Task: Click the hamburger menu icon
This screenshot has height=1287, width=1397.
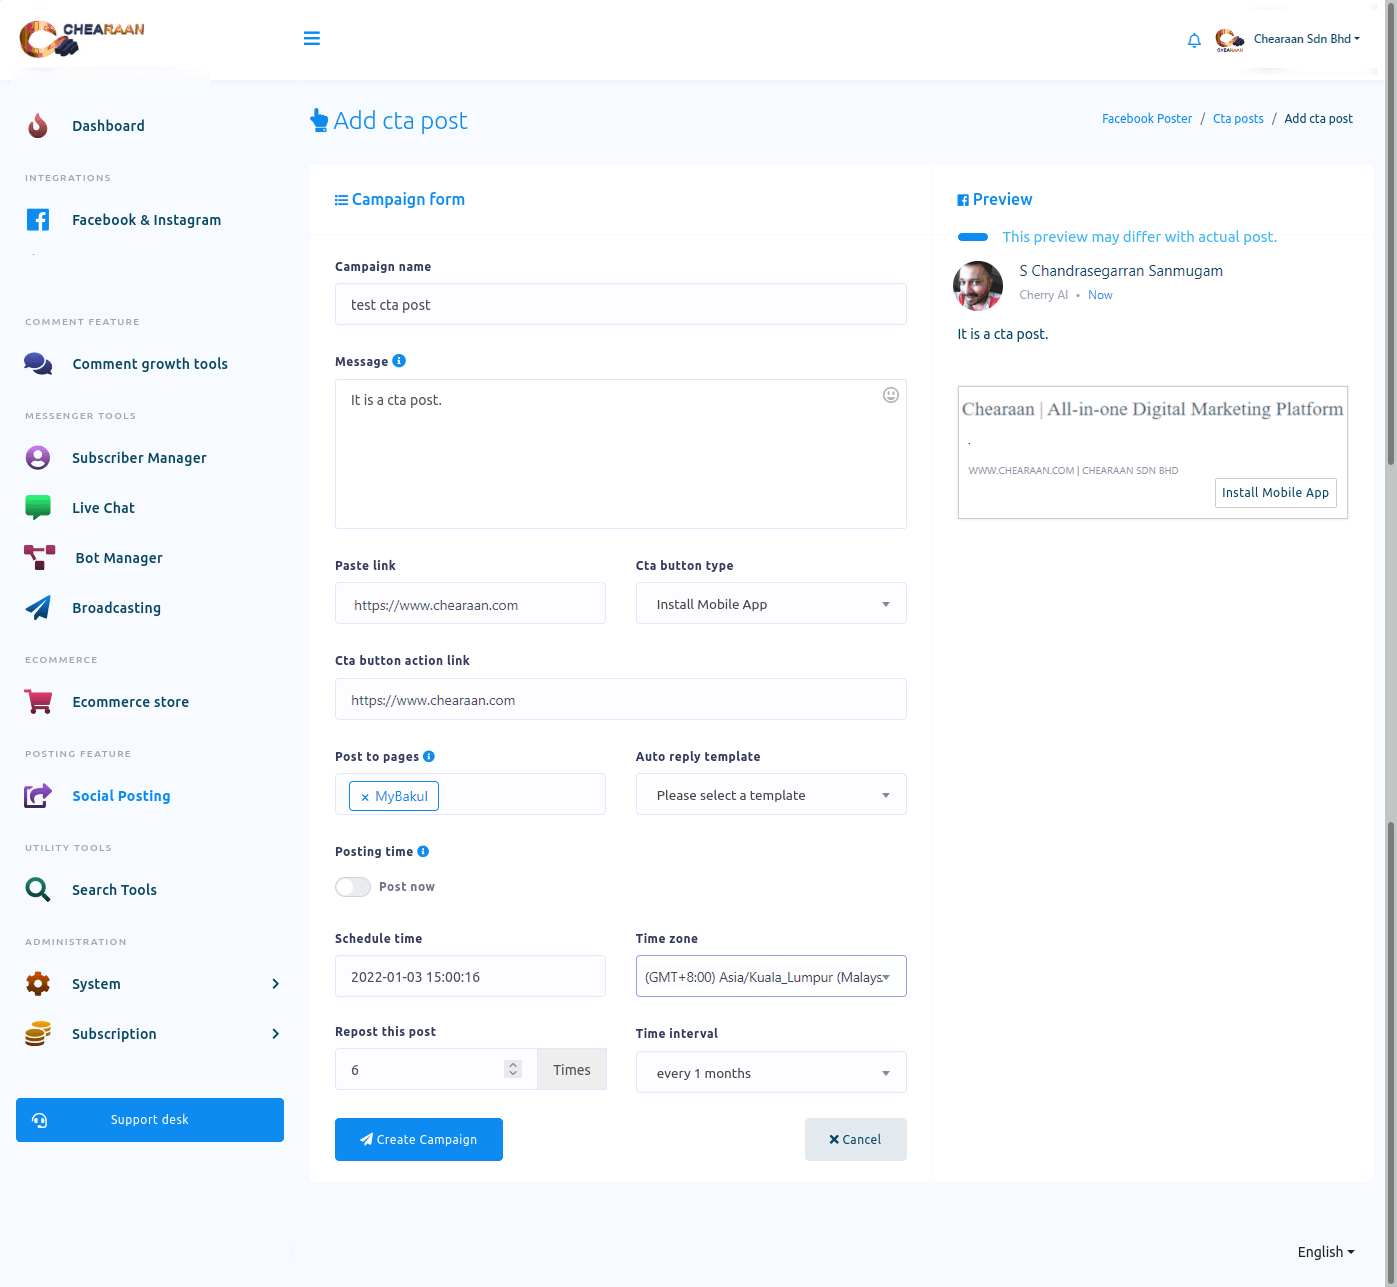Action: (312, 38)
